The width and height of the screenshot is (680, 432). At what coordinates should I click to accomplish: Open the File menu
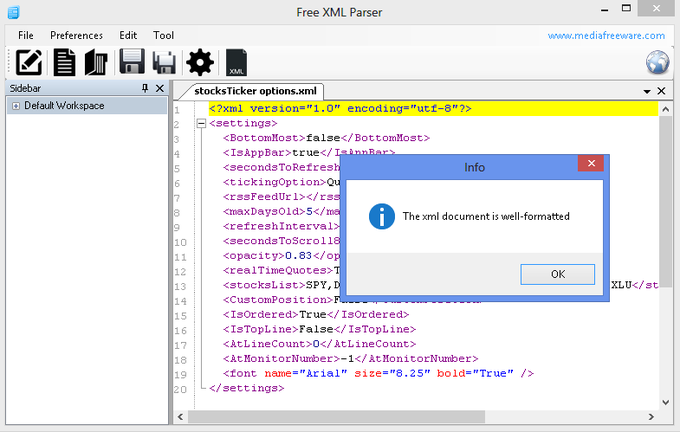click(26, 35)
